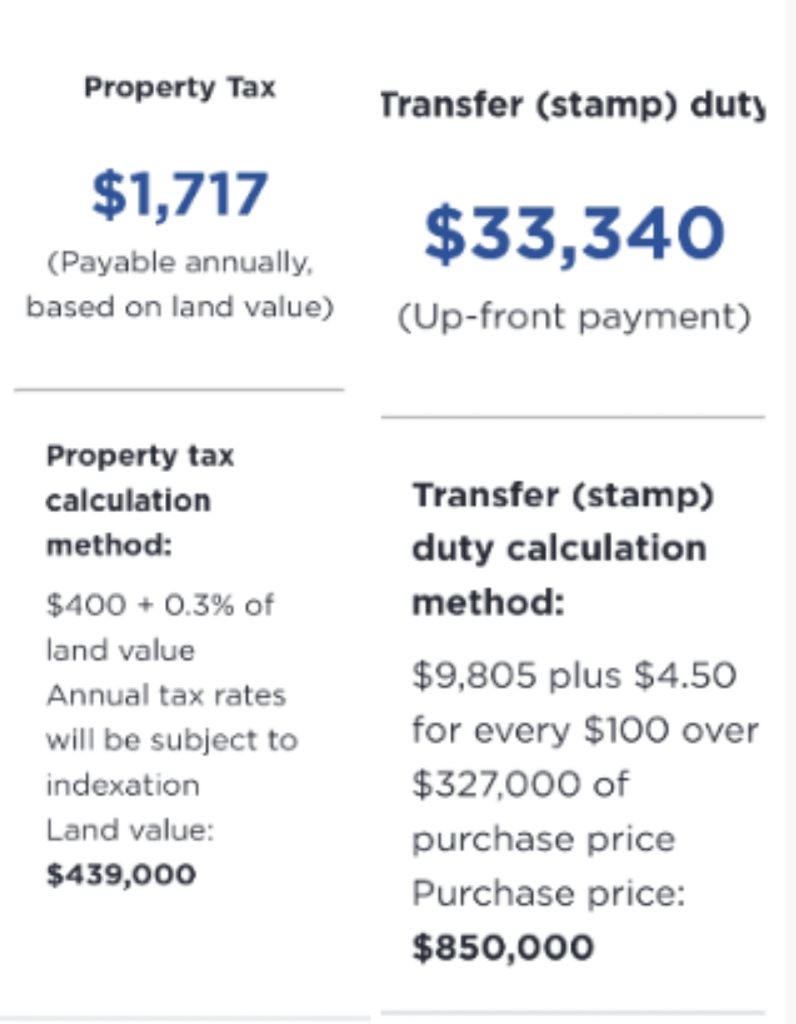Click the 'Transfer (stamp) duty calculation method:' heading
Viewport: 796px width, 1024px height.
coord(562,548)
